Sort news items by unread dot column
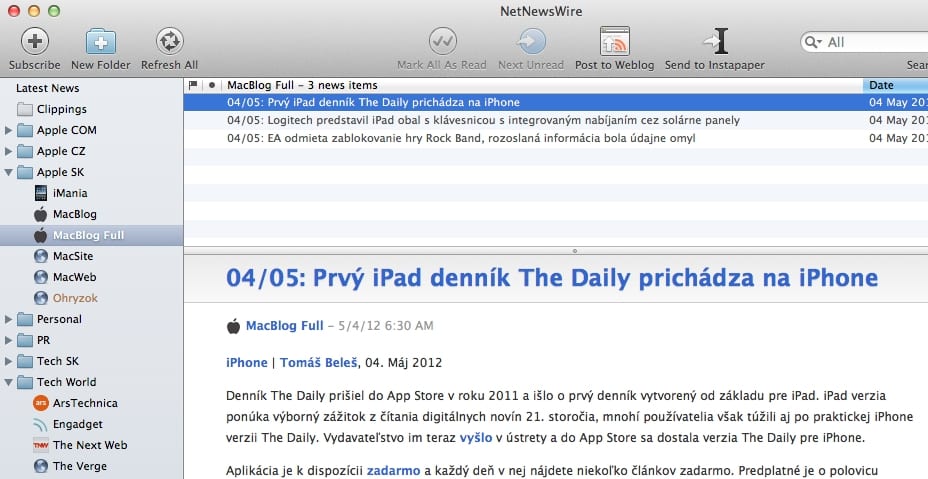This screenshot has width=928, height=479. click(212, 85)
